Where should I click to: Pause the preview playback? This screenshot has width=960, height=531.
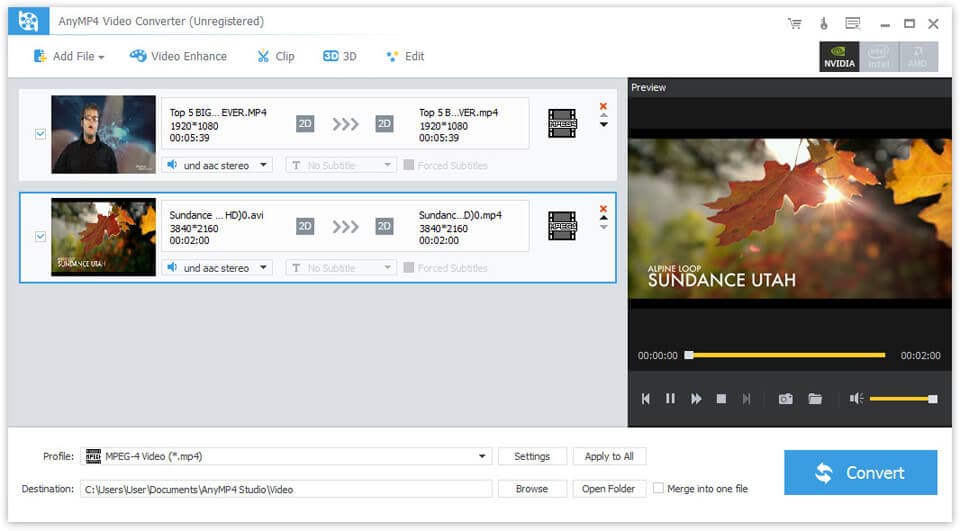click(670, 399)
